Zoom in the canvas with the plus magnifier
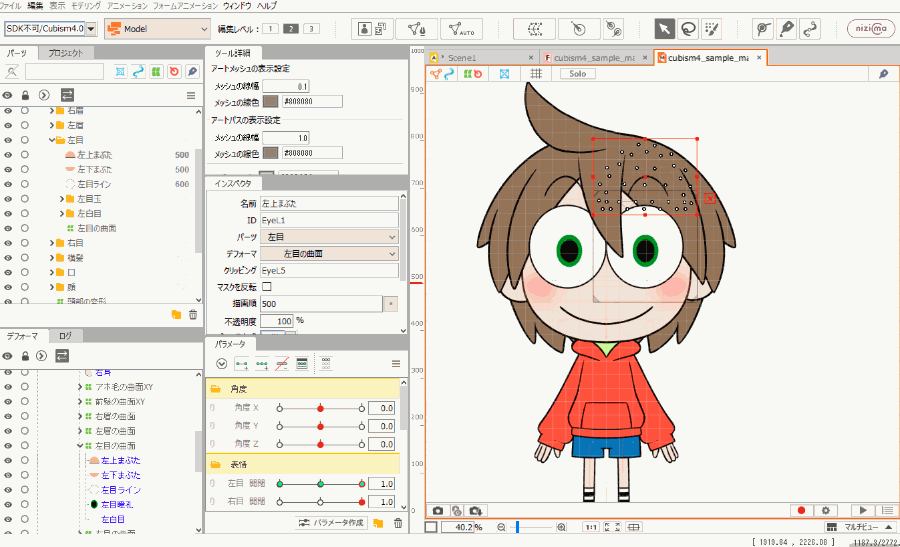Viewport: 900px width, 547px height. pyautogui.click(x=561, y=527)
